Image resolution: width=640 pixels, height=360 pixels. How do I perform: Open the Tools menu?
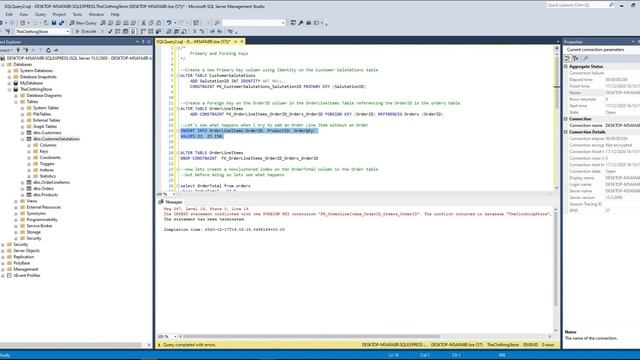click(77, 14)
